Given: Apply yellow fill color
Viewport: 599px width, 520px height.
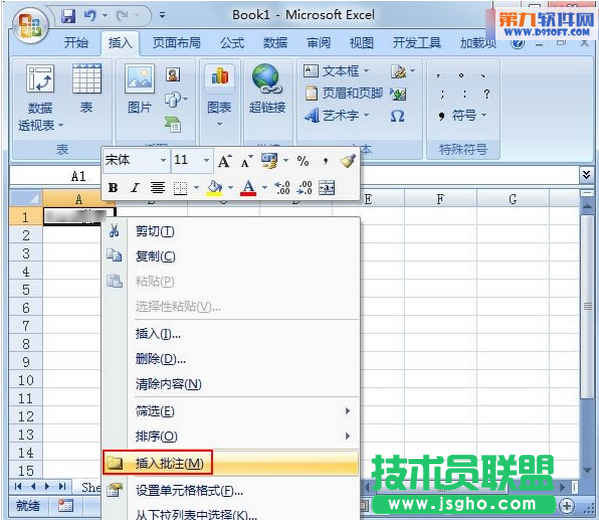Looking at the screenshot, I should [x=214, y=188].
